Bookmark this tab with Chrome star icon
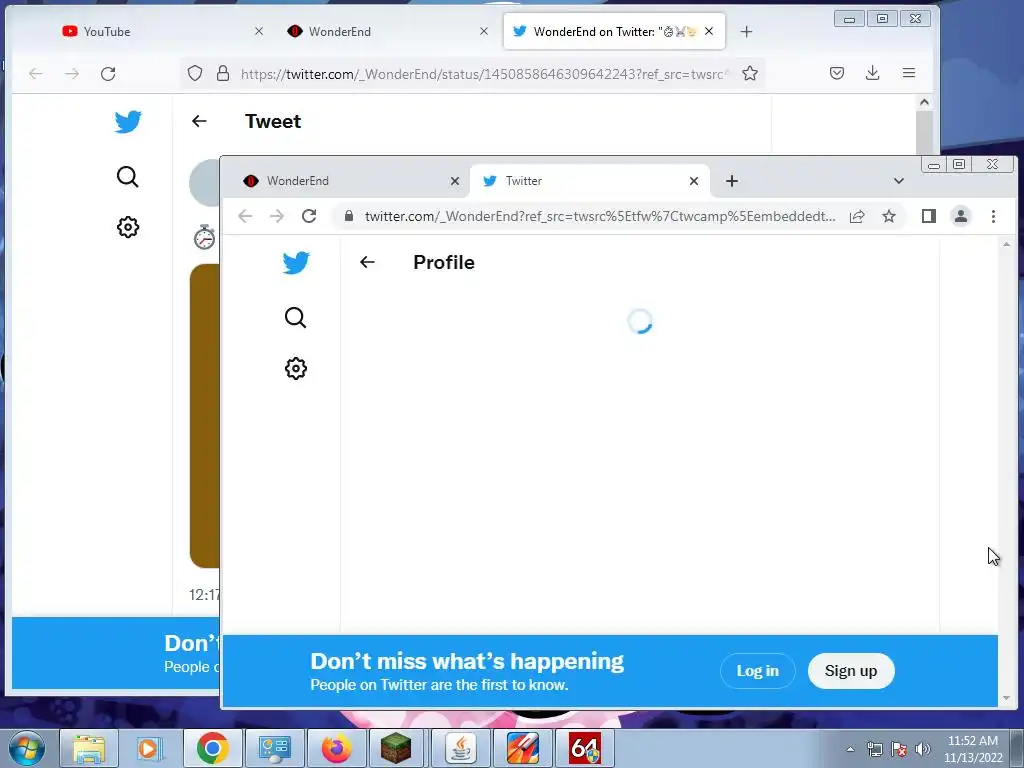The width and height of the screenshot is (1024, 768). tap(889, 216)
